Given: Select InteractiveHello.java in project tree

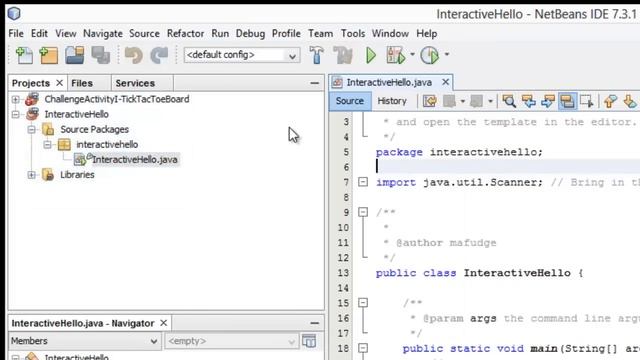Looking at the screenshot, I should point(135,160).
